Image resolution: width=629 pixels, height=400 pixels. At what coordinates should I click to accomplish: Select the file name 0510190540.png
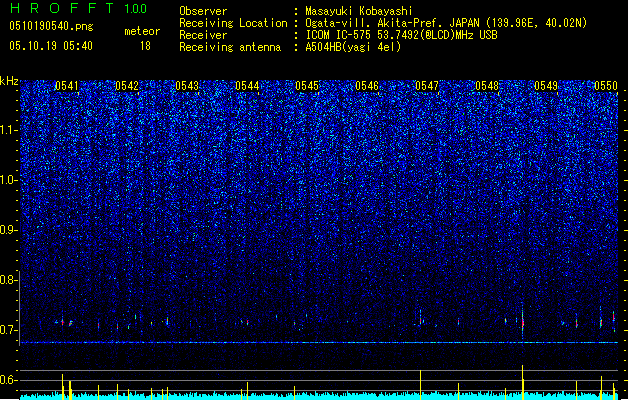(x=51, y=26)
